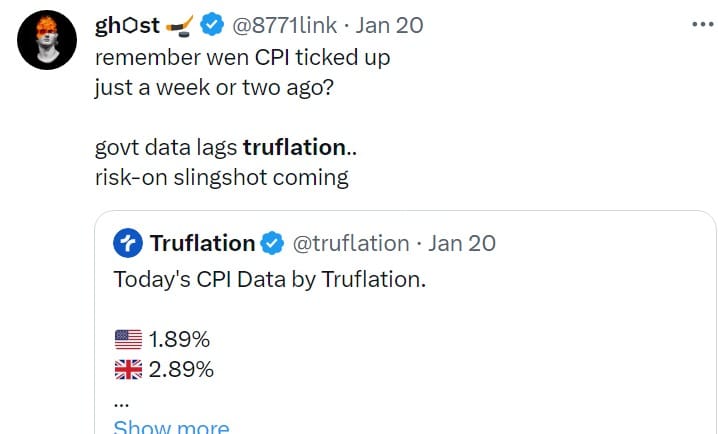Screen dimensions: 718x434
Task: Click the gh0st display name
Action: coord(128,24)
